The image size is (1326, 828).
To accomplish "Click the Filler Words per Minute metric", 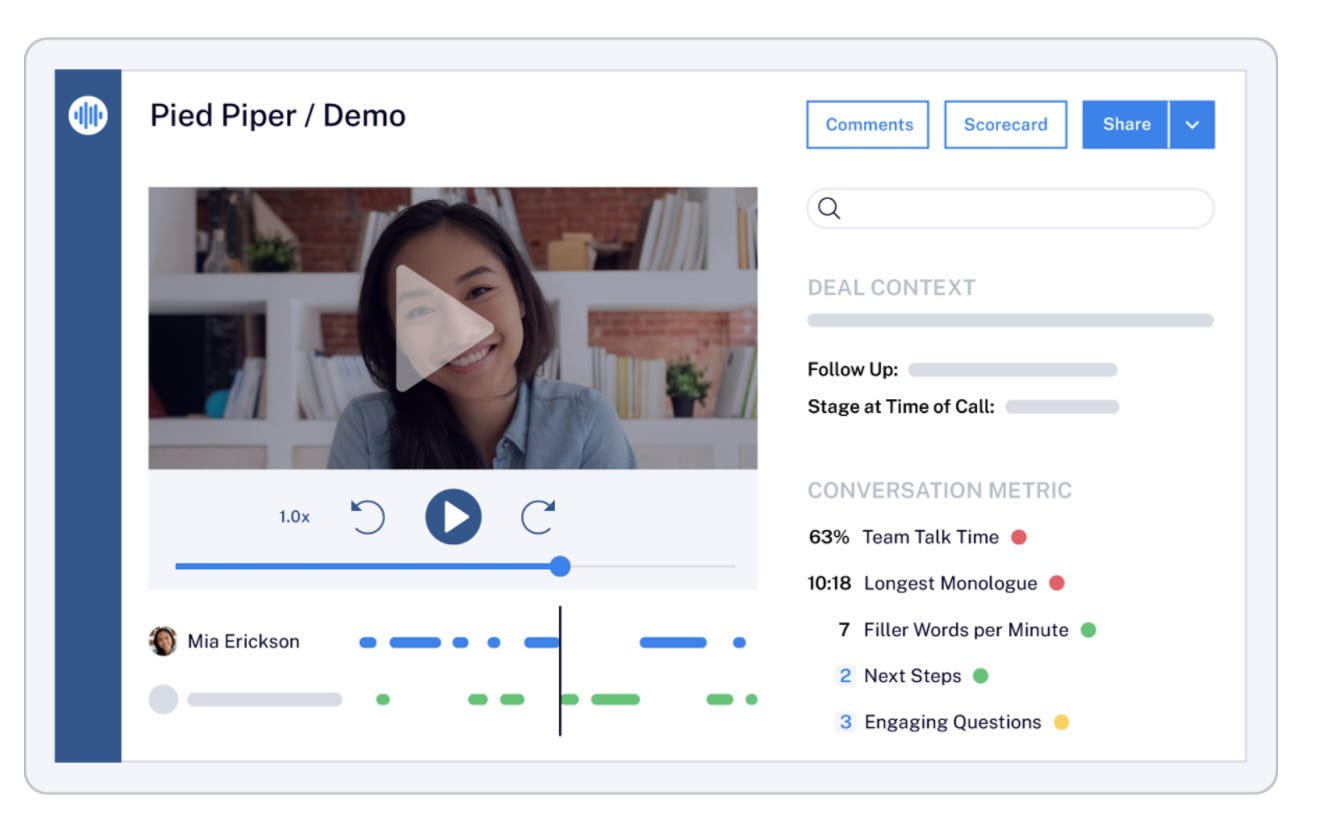I will [x=953, y=630].
